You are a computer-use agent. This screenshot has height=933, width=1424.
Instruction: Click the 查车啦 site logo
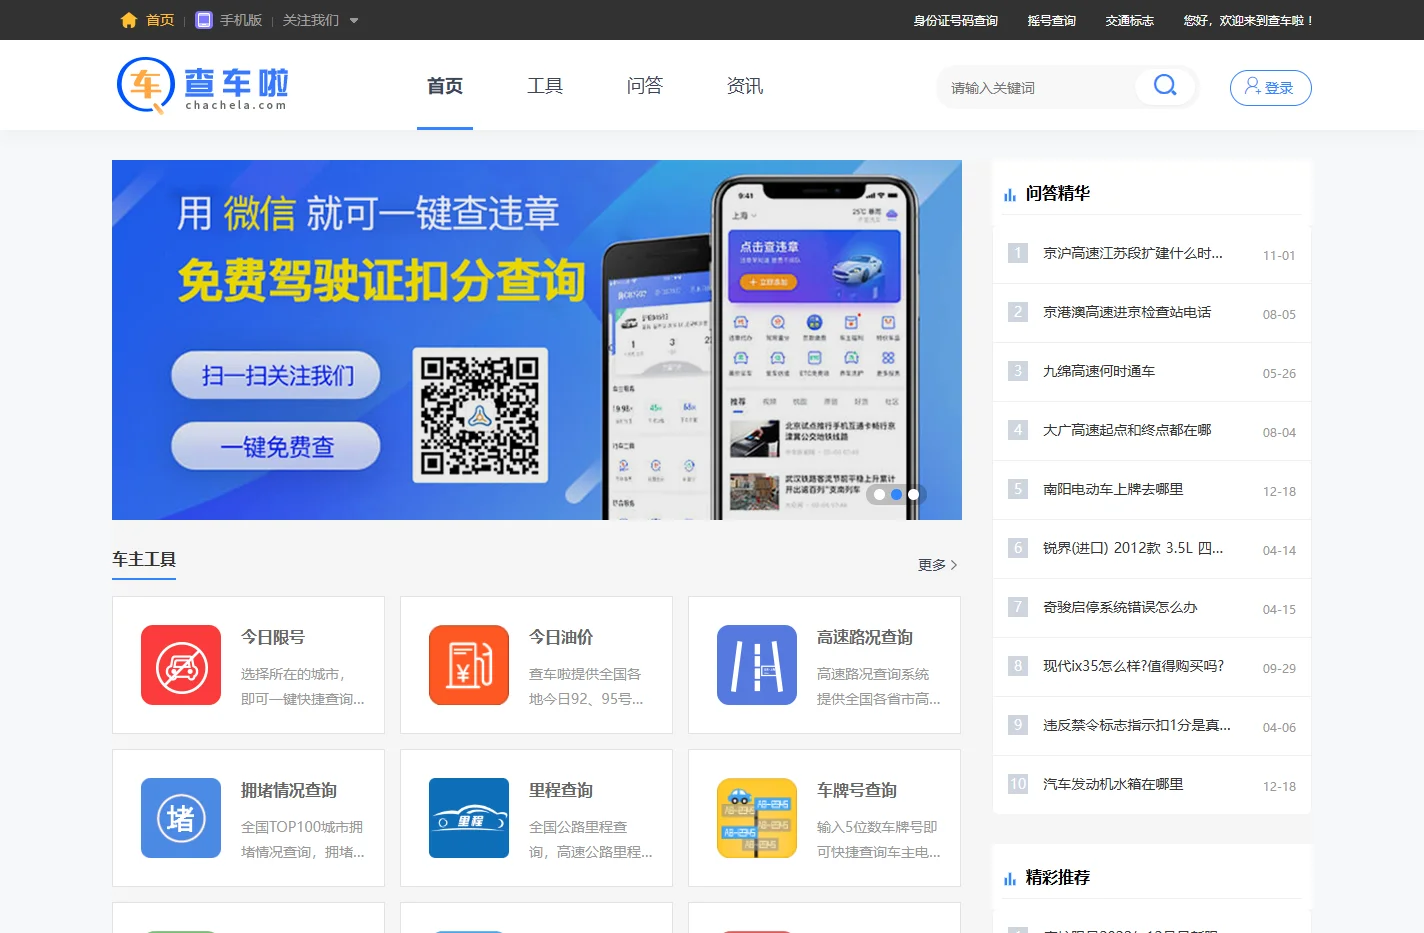[x=203, y=85]
